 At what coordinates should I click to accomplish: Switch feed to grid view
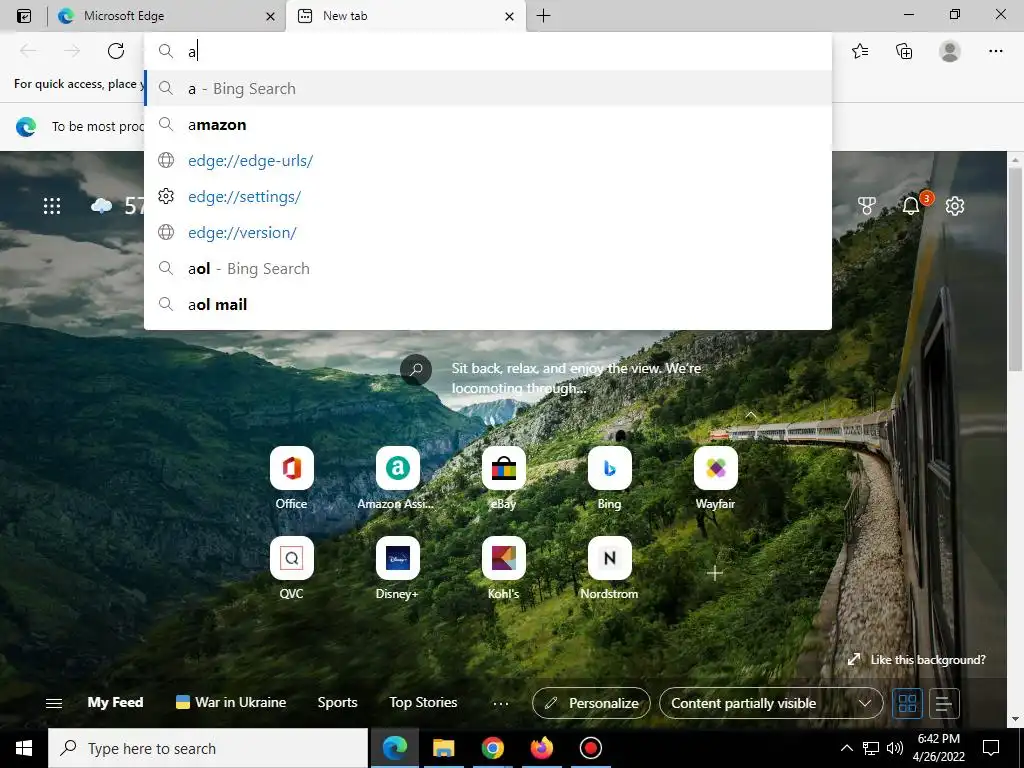coord(907,703)
